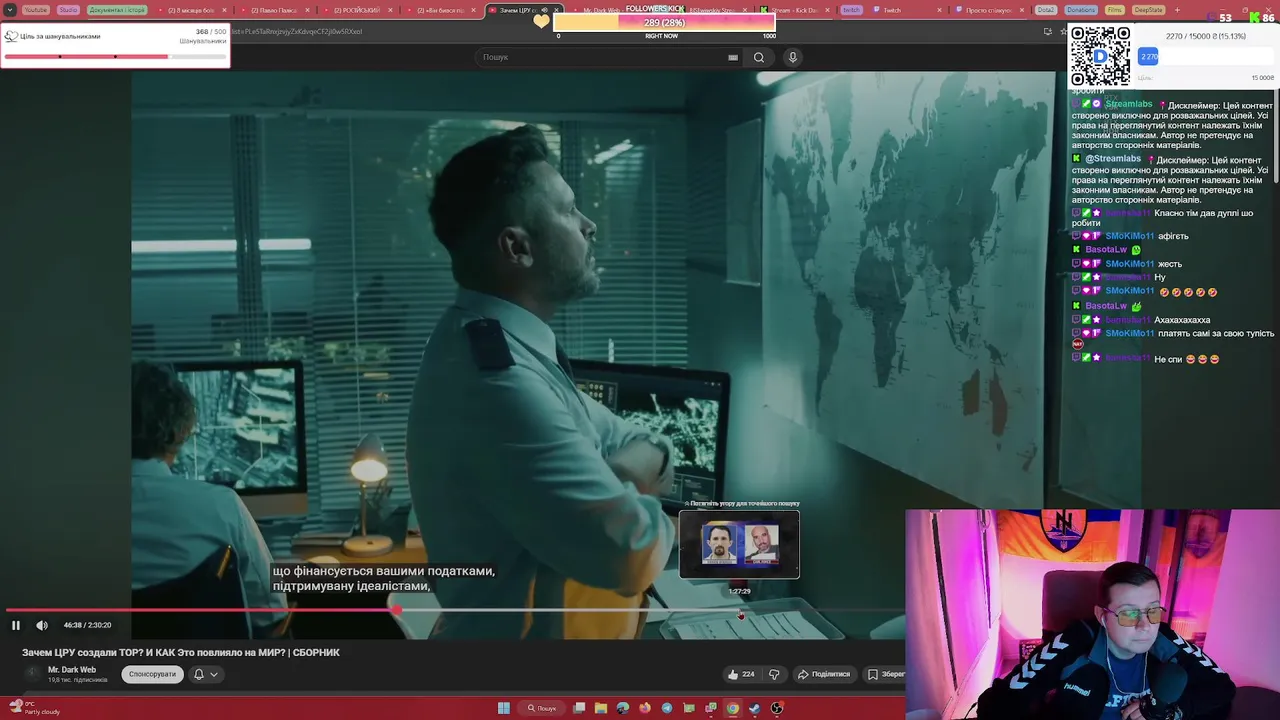Click the Спонсорувати button

pyautogui.click(x=152, y=674)
